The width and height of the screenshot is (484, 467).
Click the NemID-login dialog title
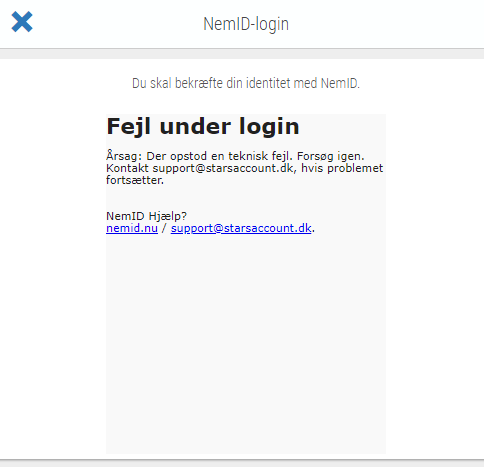click(x=246, y=24)
